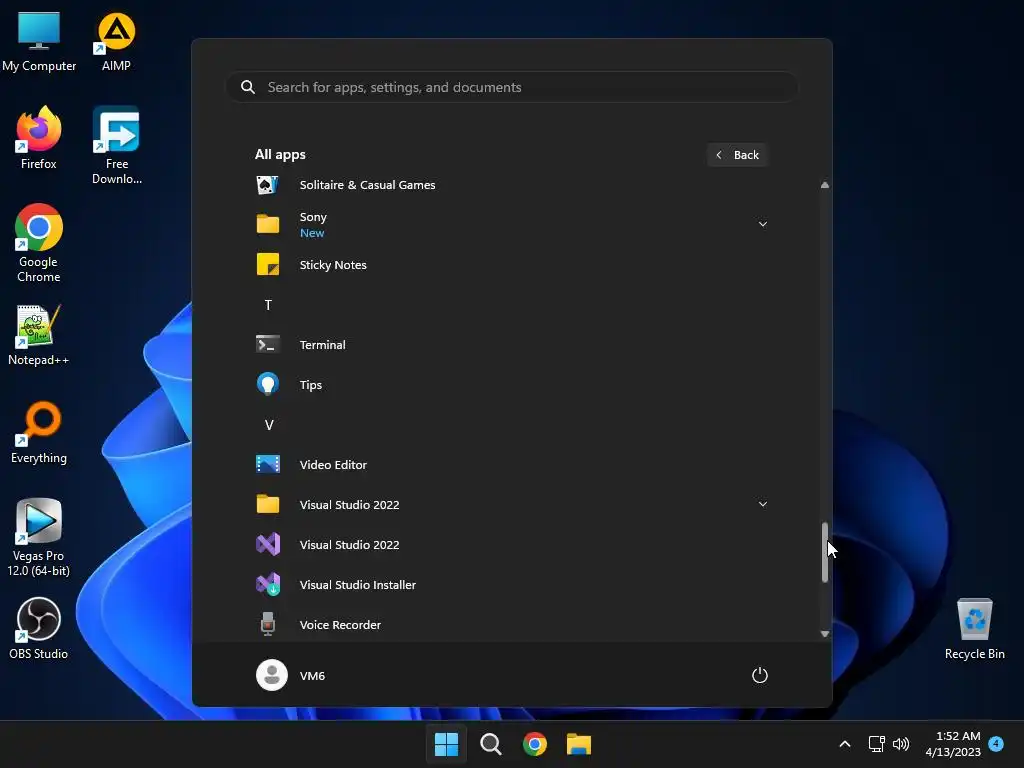Open the notification badge showing 4

click(996, 744)
